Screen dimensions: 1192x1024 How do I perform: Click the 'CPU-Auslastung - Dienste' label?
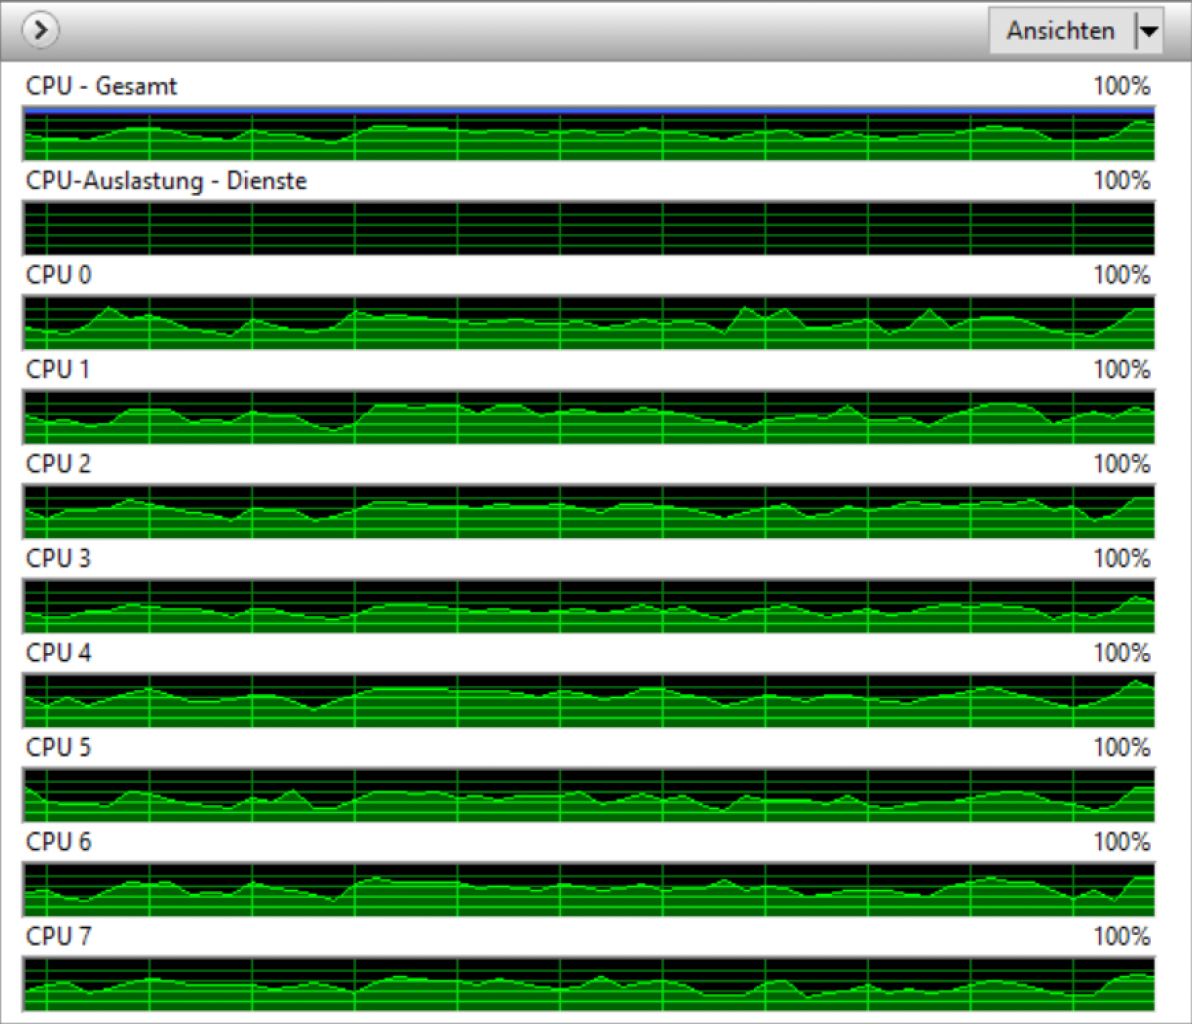(x=166, y=181)
